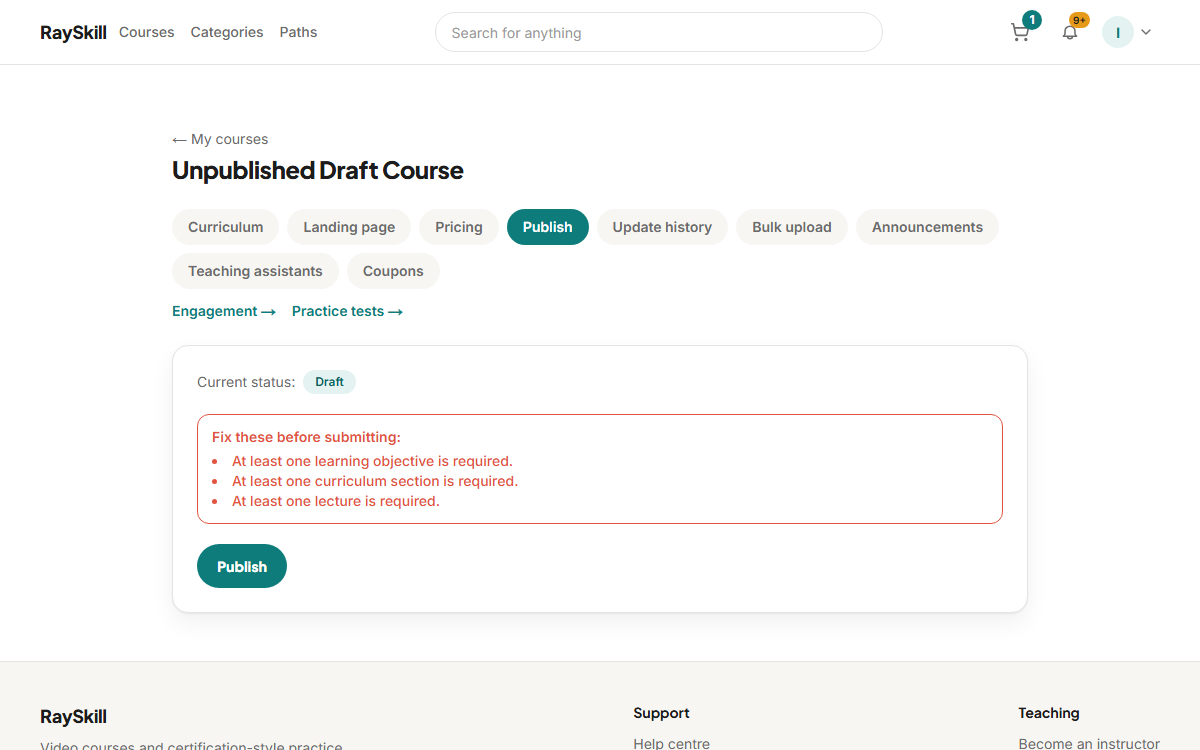Click 'At least one lecture is required.'
This screenshot has height=750, width=1200.
click(x=336, y=501)
